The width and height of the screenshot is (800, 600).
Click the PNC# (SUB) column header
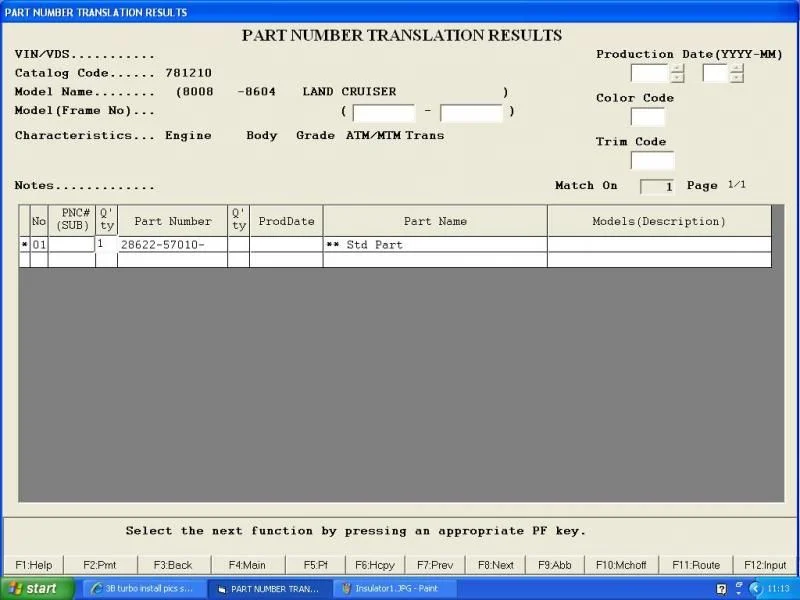[x=72, y=219]
